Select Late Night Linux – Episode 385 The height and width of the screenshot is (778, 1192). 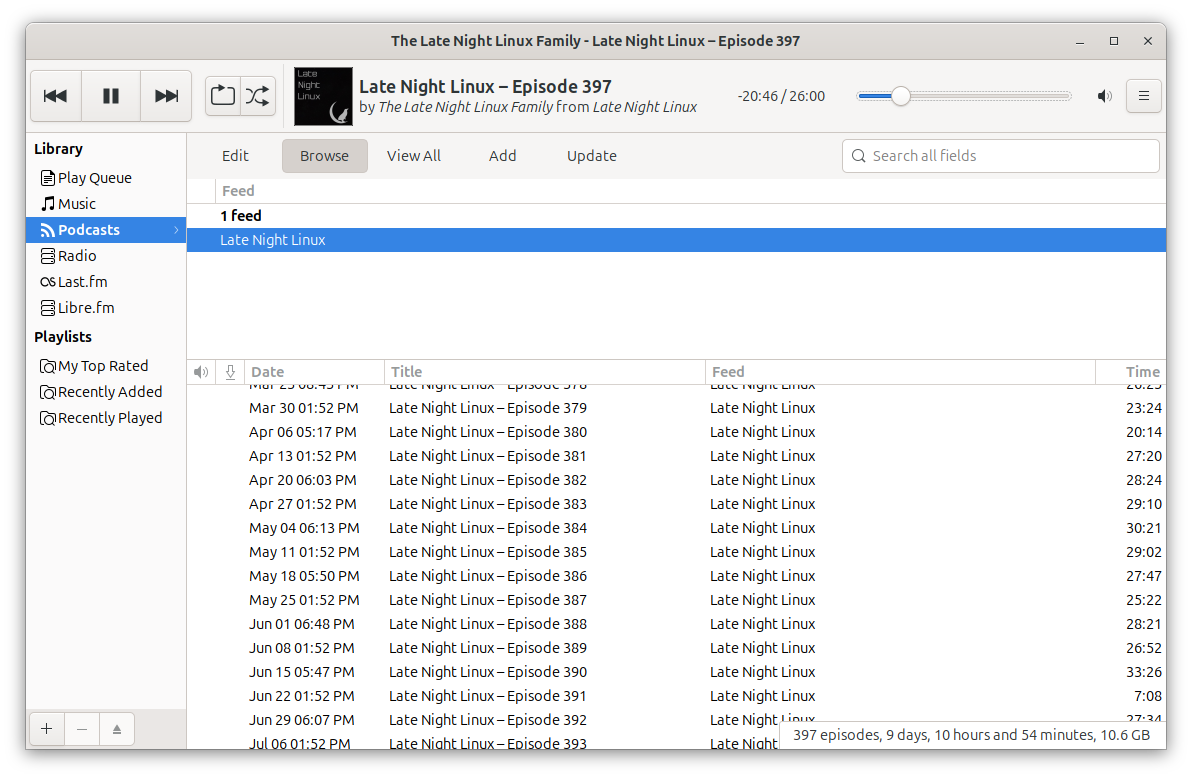coord(677,552)
